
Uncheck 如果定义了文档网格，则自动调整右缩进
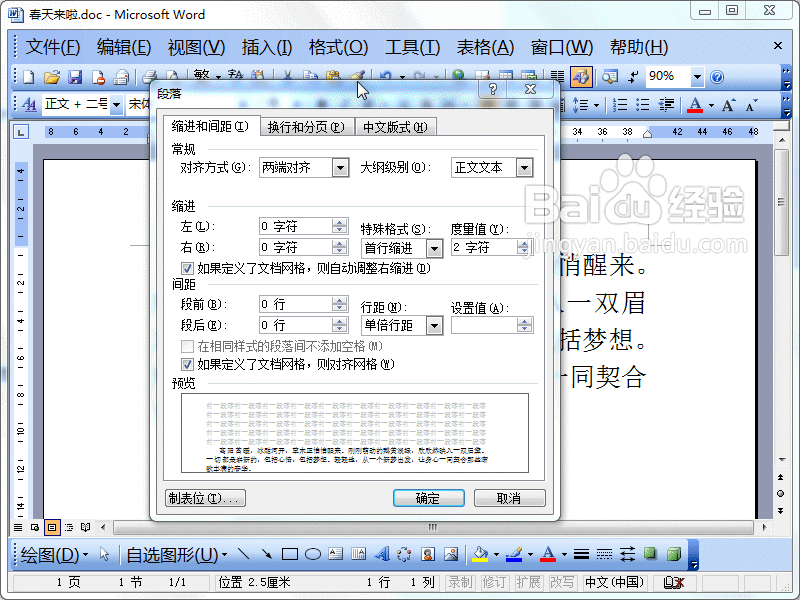[187, 267]
